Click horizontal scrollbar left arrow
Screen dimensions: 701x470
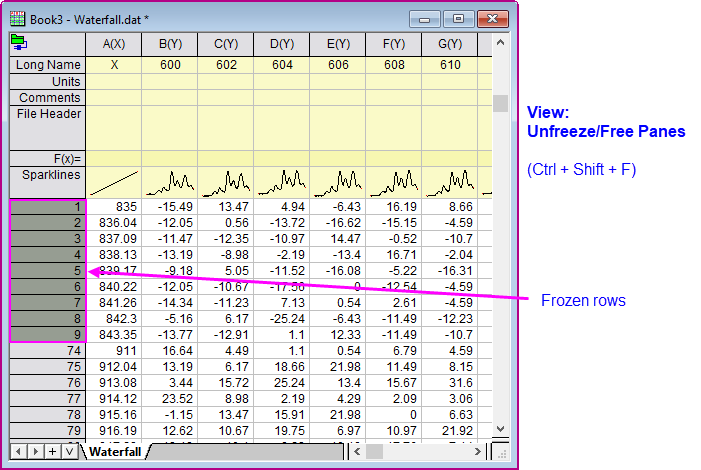(357, 452)
